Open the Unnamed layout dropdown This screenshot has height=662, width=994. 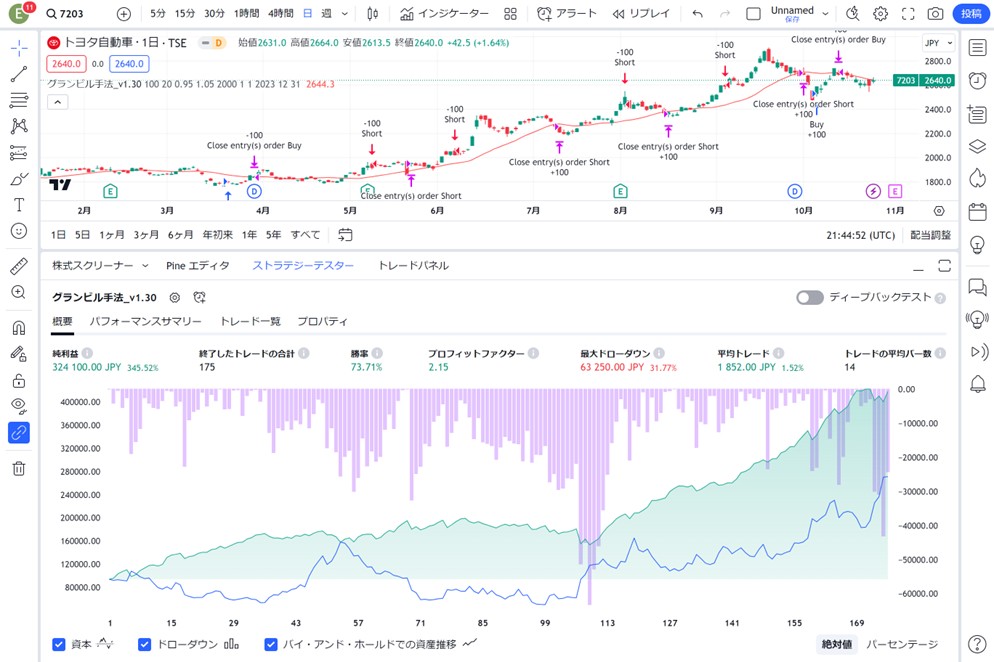pos(825,14)
